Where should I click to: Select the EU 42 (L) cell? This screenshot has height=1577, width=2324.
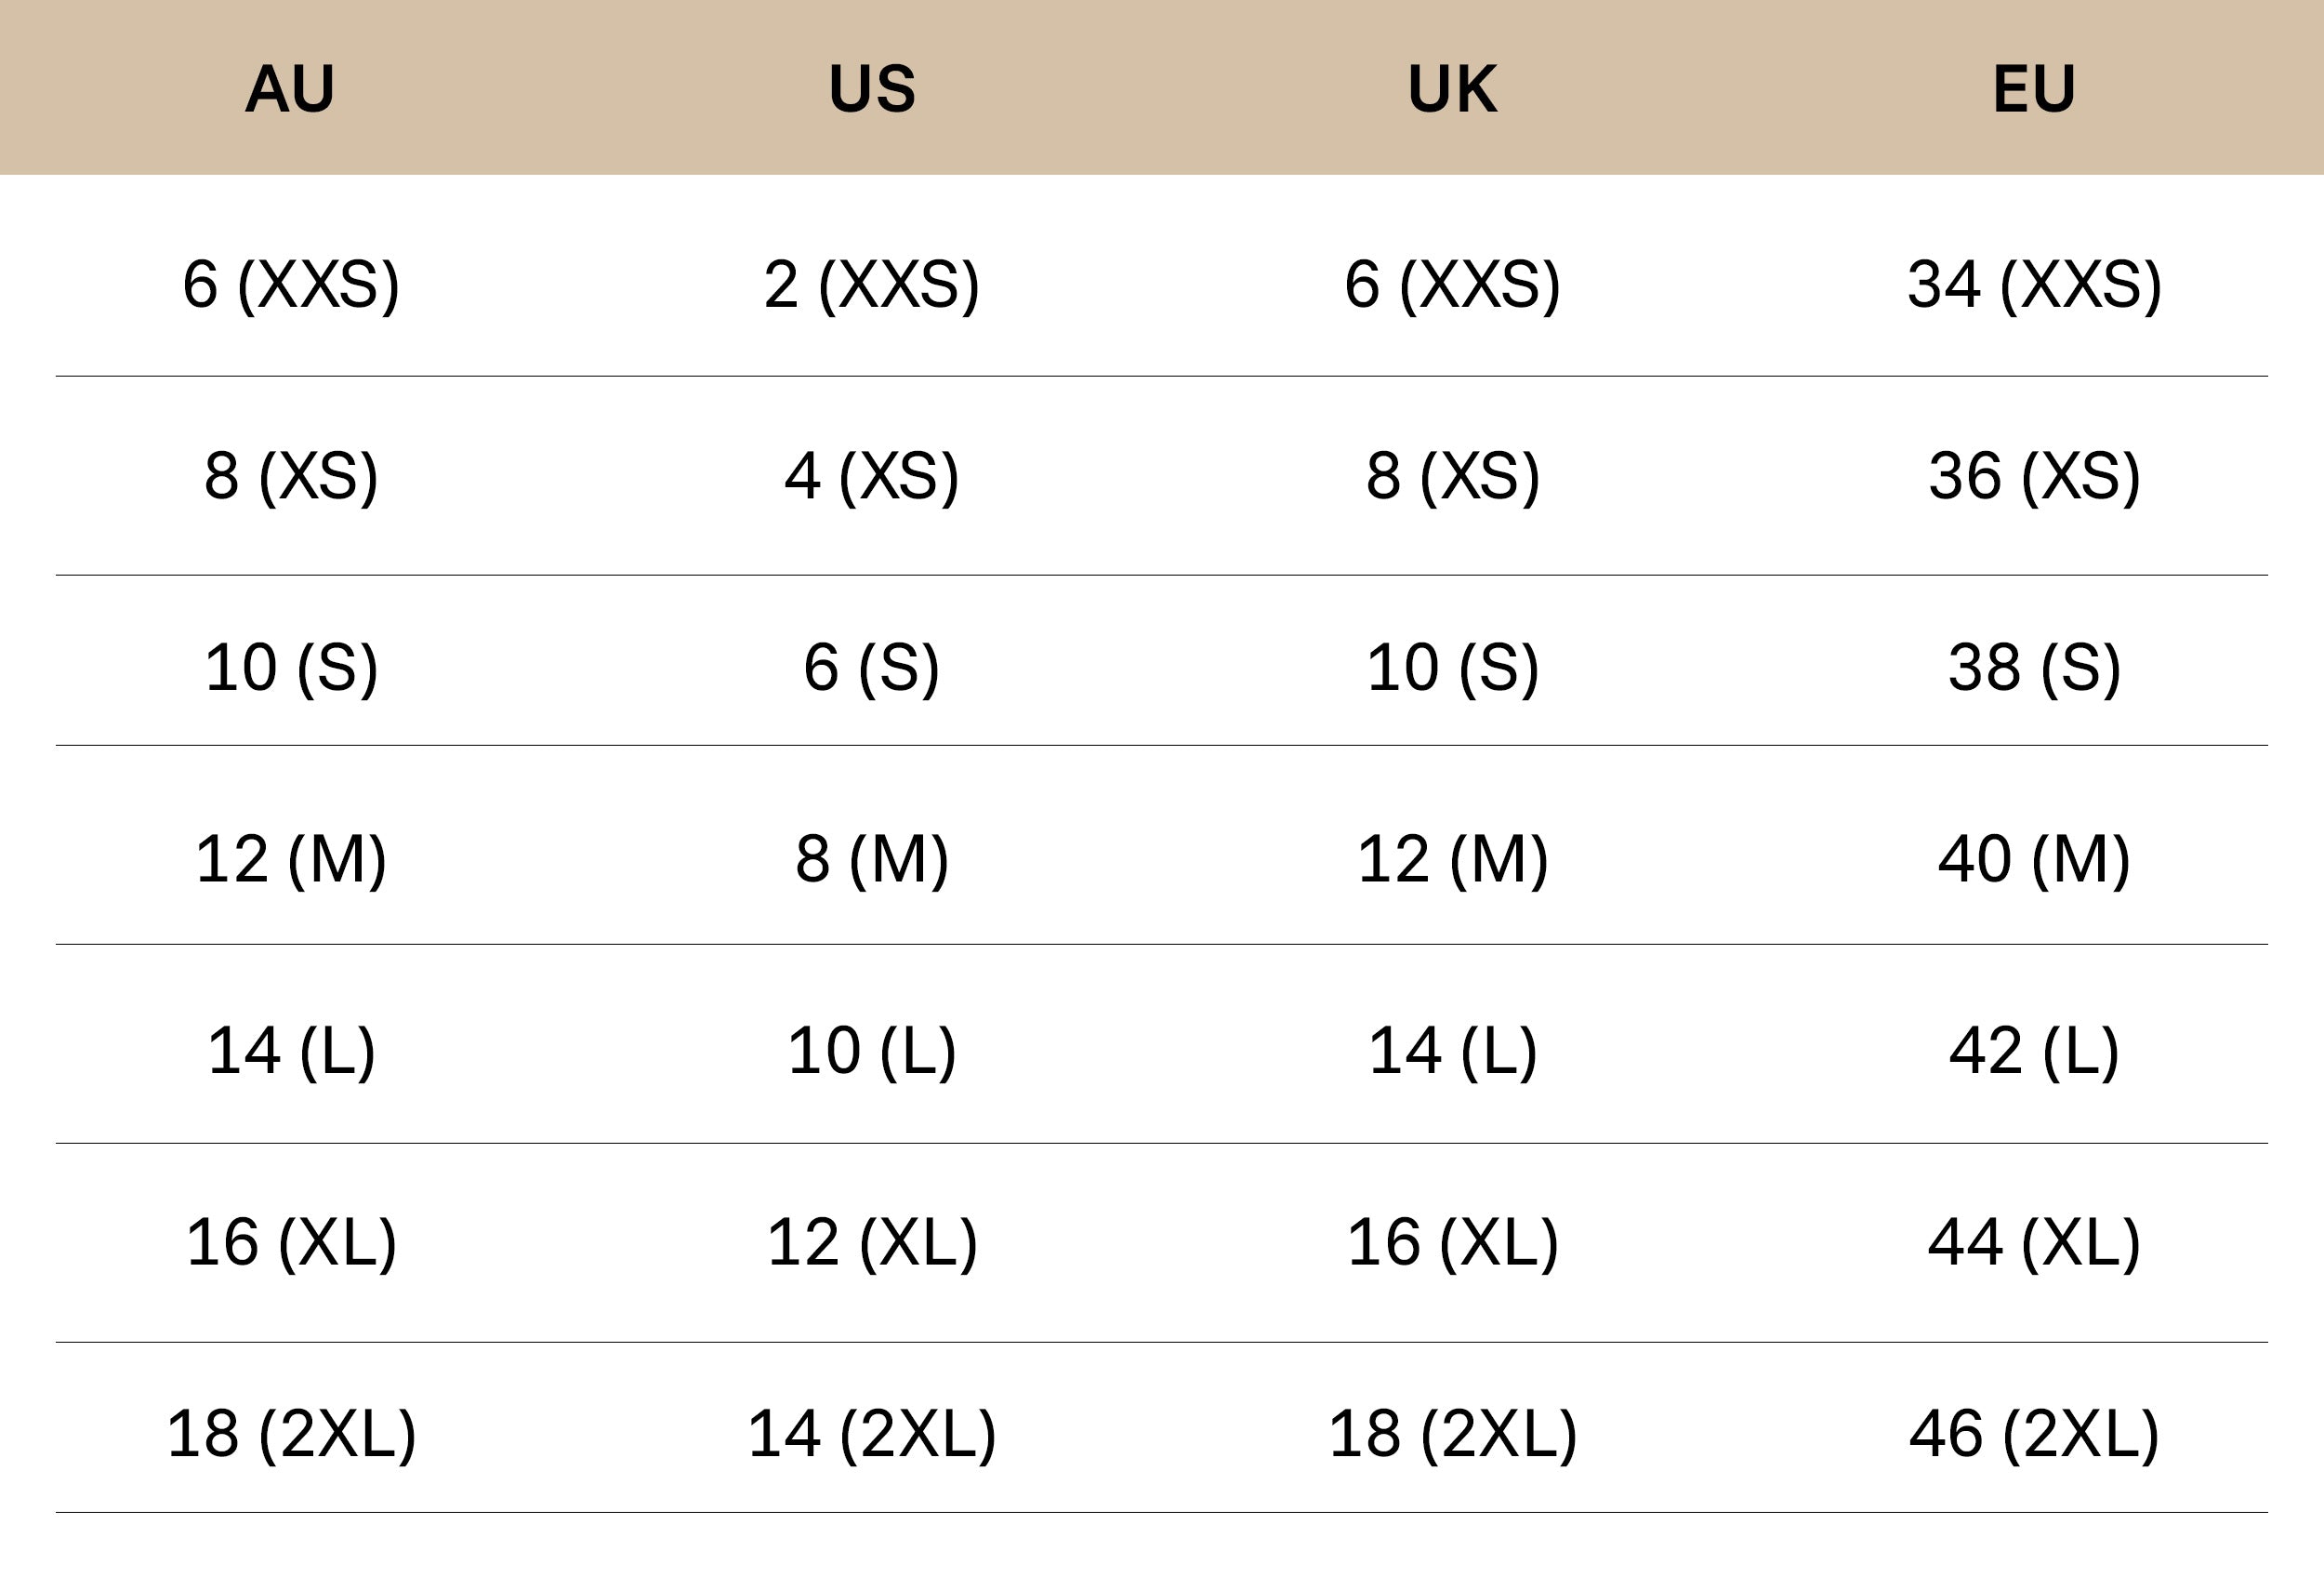click(2034, 1051)
